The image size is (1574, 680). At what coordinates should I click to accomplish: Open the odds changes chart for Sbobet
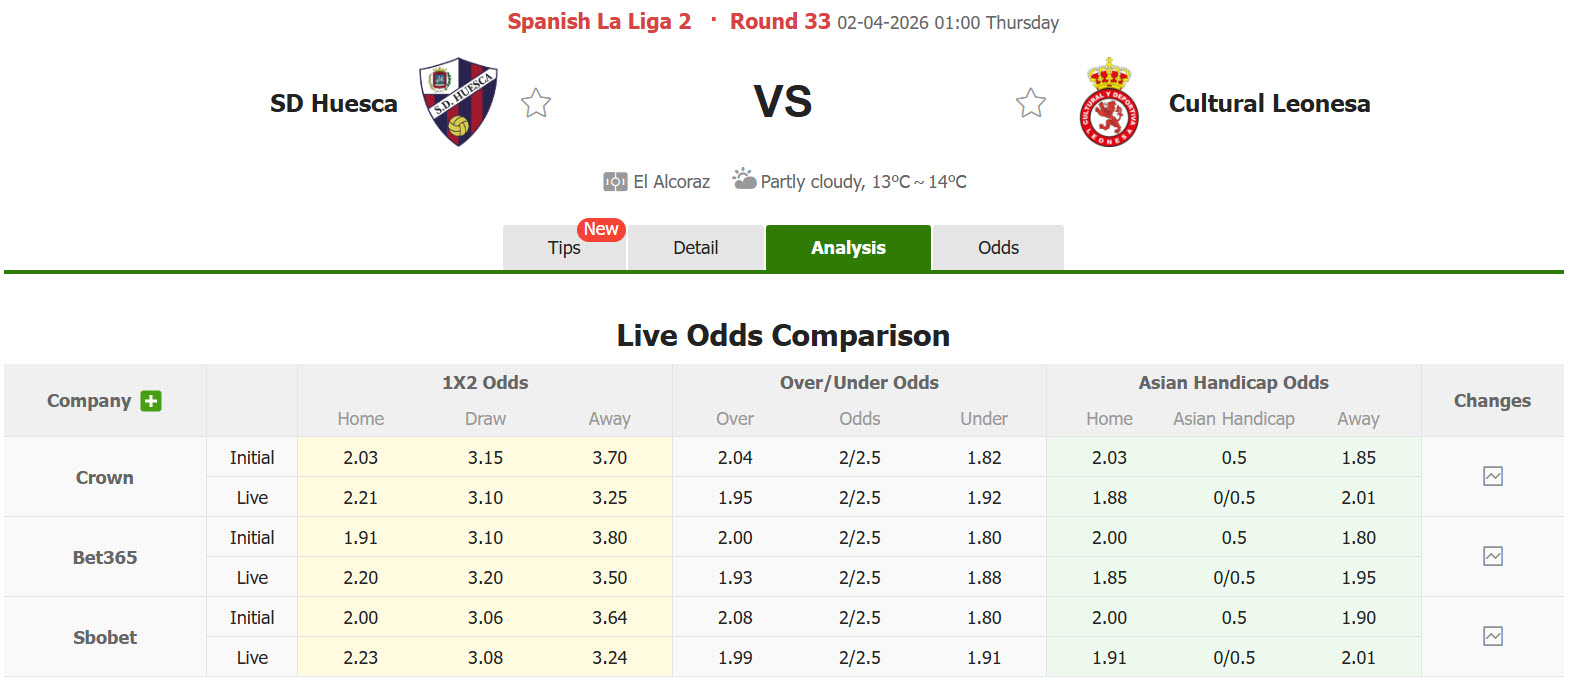1493,636
